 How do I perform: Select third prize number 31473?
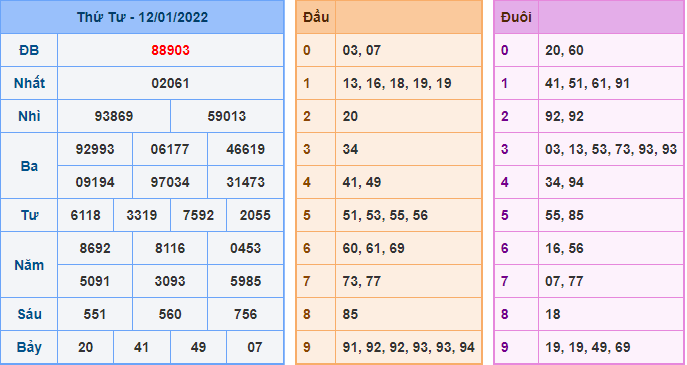(x=245, y=182)
